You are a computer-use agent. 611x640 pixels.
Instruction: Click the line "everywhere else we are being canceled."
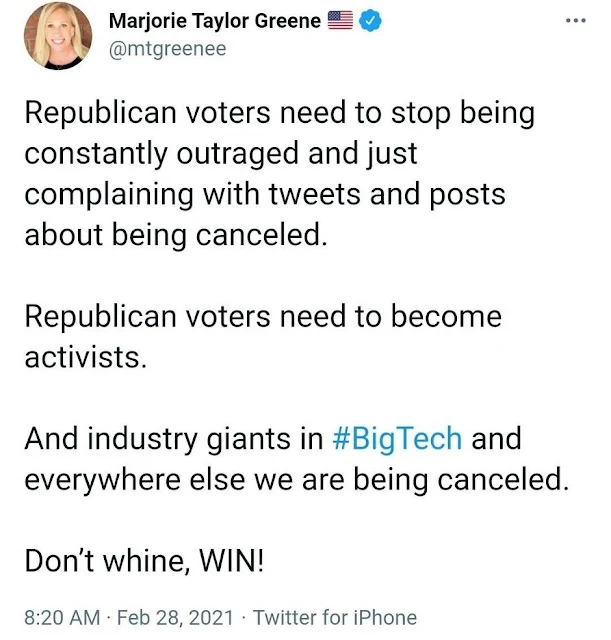tap(297, 480)
